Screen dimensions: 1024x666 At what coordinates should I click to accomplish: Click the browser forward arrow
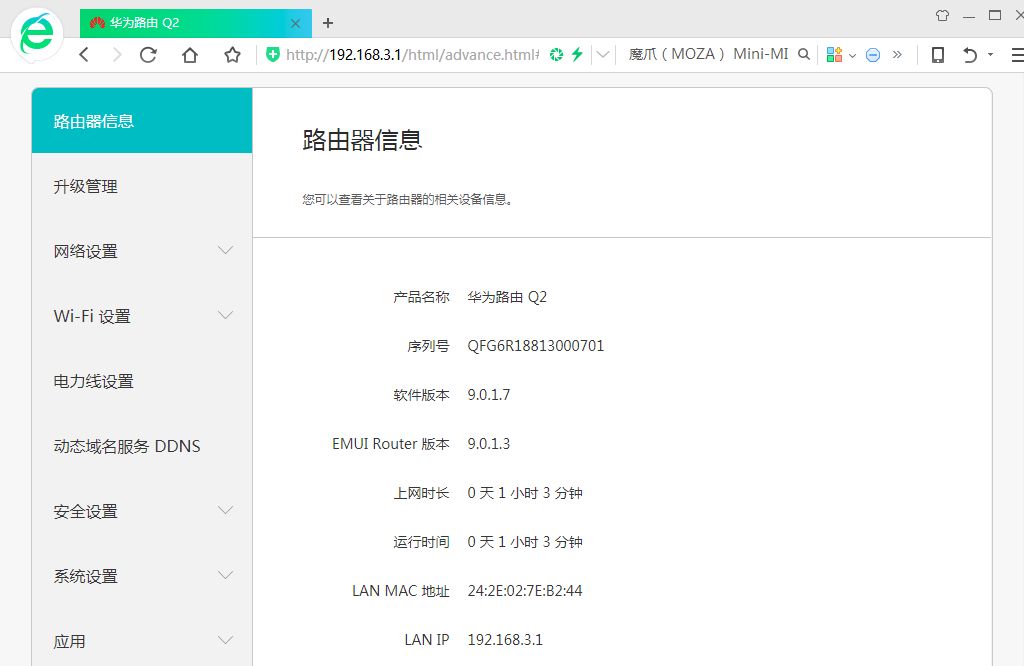(x=117, y=55)
